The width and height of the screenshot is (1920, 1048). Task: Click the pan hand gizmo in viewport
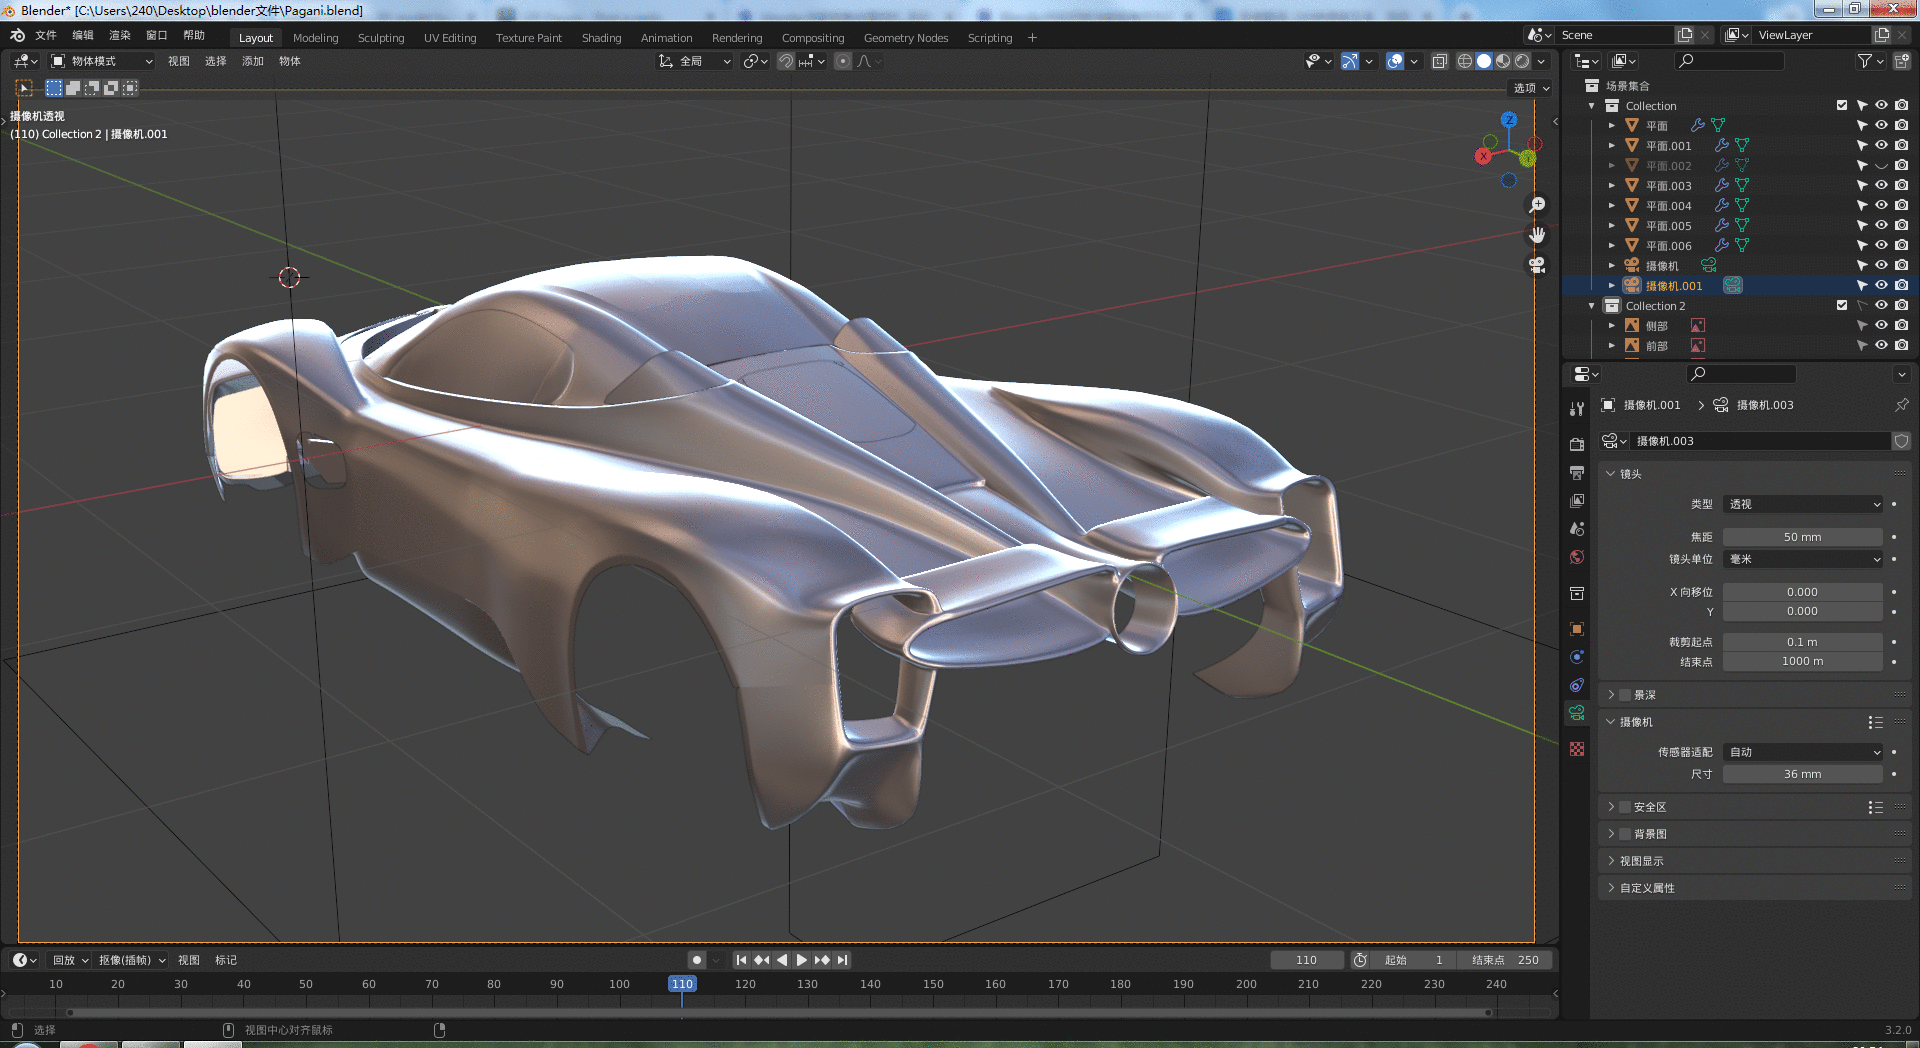click(1537, 235)
